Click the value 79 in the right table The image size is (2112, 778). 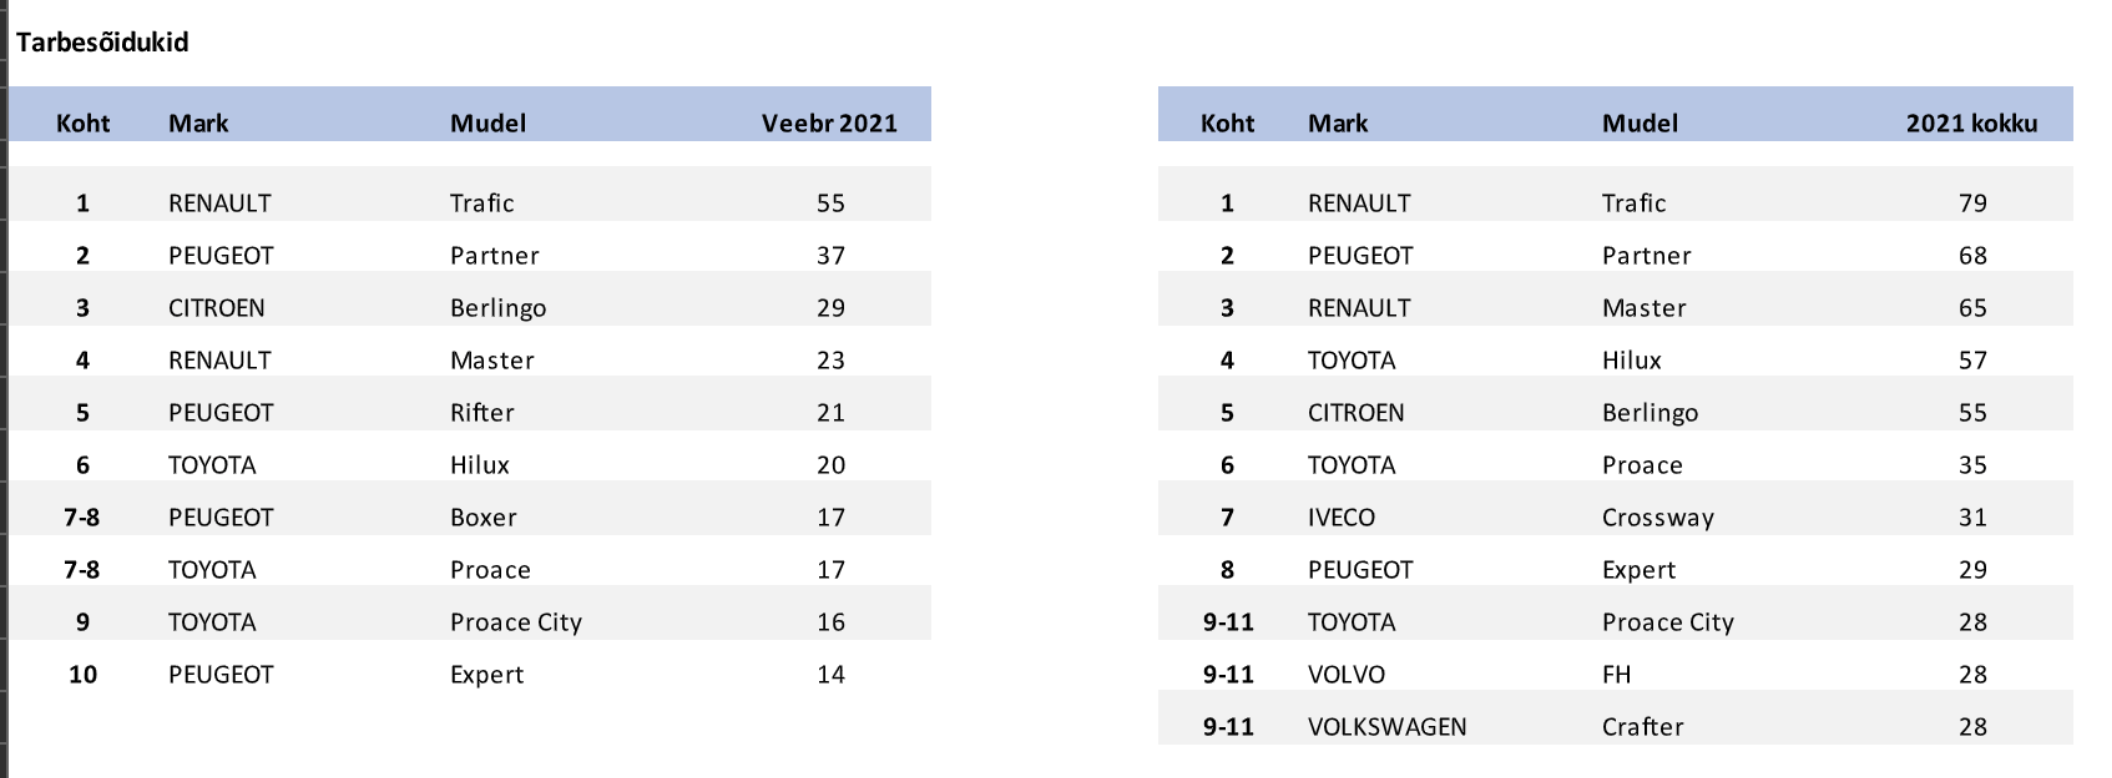[1972, 203]
